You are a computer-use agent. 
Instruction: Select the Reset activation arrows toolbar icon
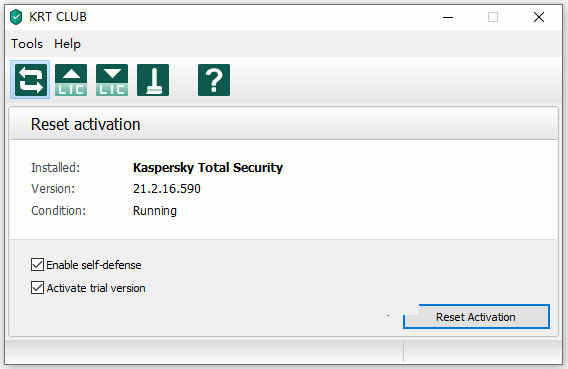point(31,80)
